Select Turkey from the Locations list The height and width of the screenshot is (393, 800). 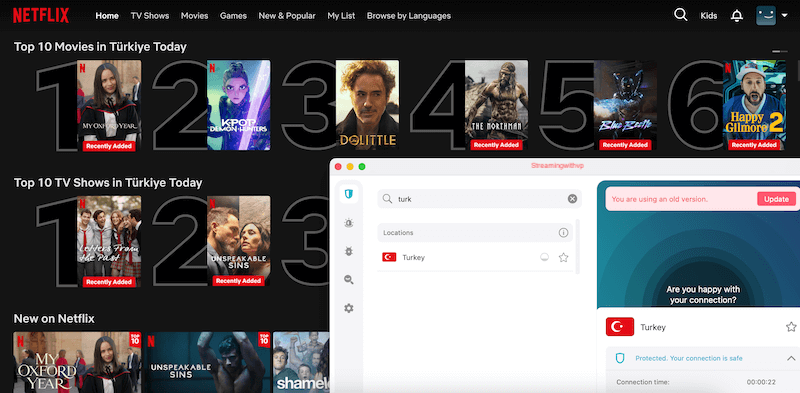476,257
